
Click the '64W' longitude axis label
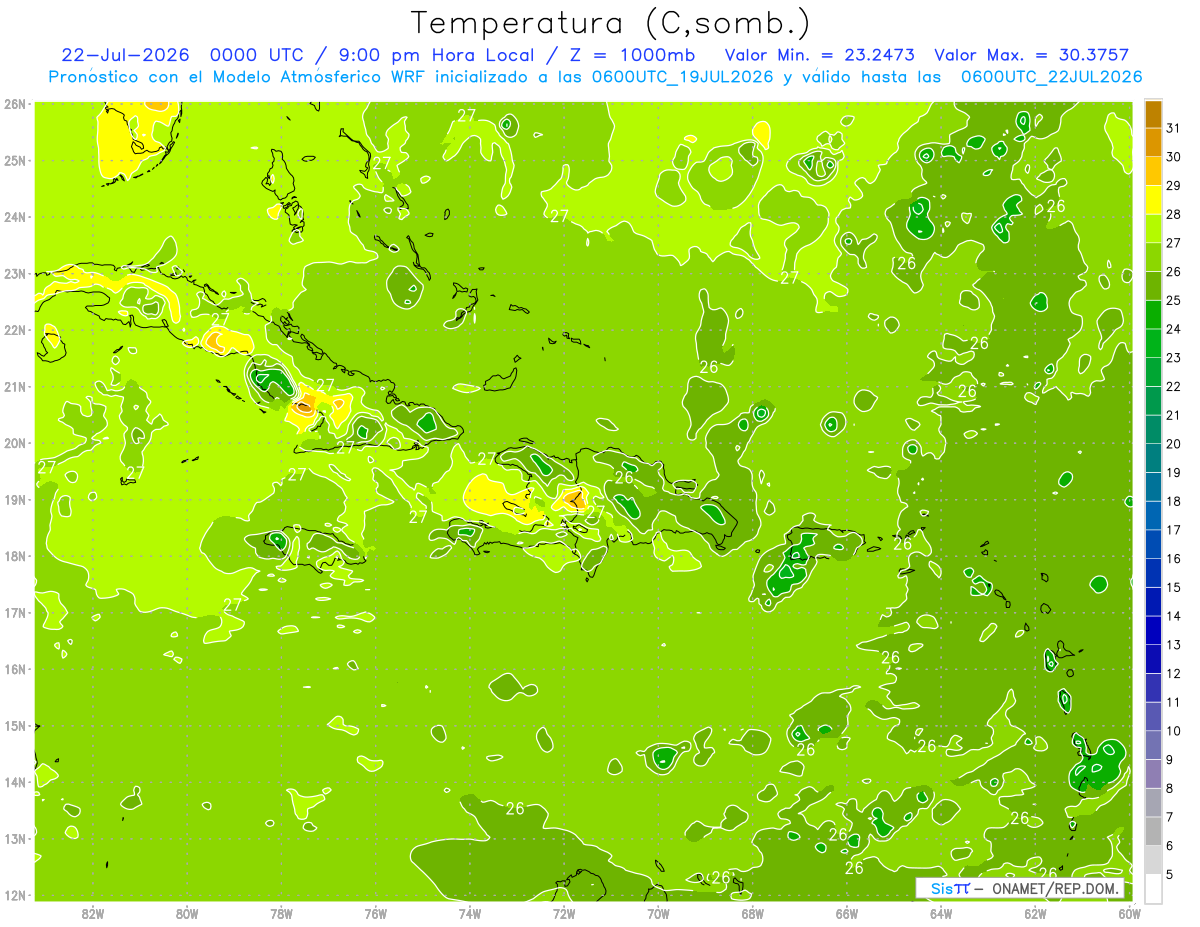[x=941, y=914]
